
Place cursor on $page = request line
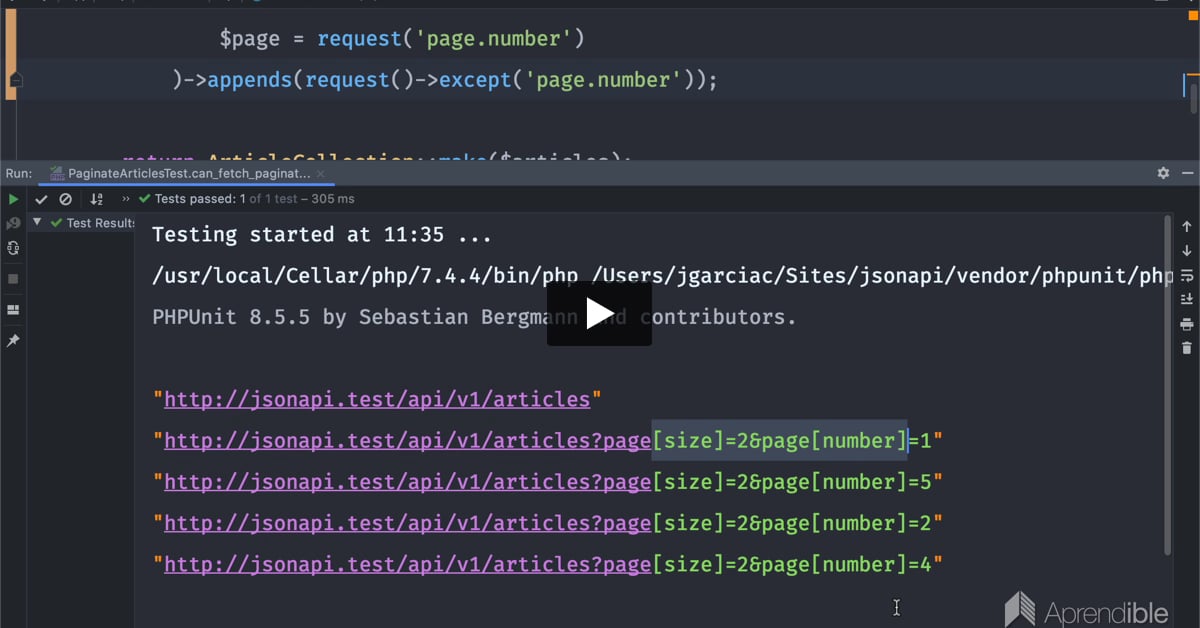point(402,38)
